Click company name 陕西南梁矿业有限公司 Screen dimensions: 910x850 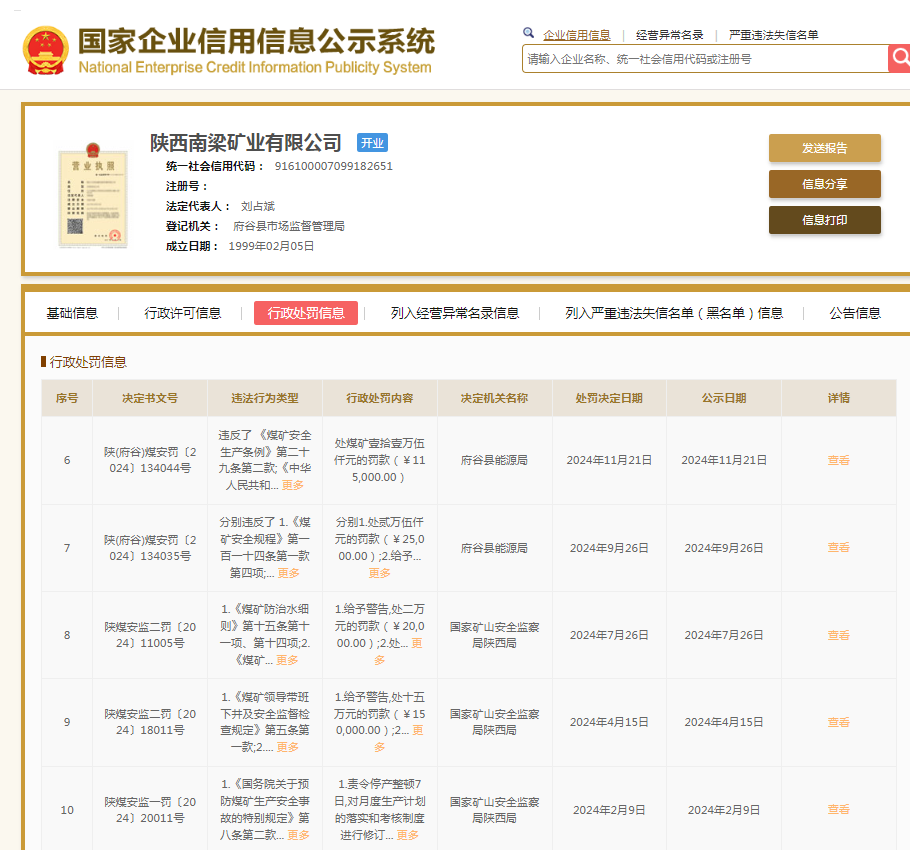[x=245, y=143]
